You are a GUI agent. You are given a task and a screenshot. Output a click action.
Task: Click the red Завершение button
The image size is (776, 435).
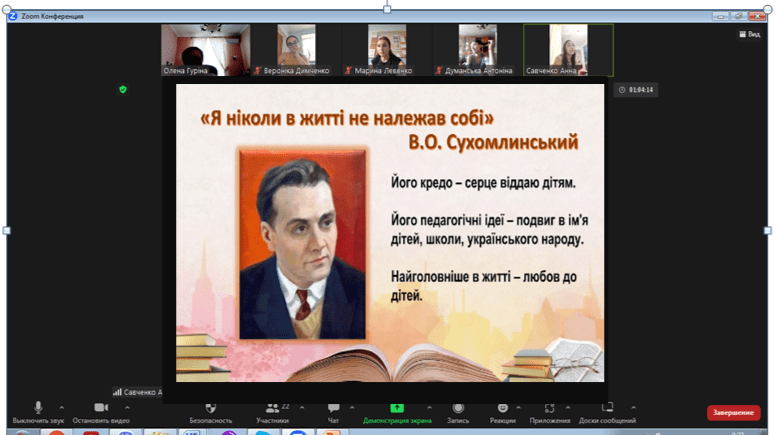point(733,412)
